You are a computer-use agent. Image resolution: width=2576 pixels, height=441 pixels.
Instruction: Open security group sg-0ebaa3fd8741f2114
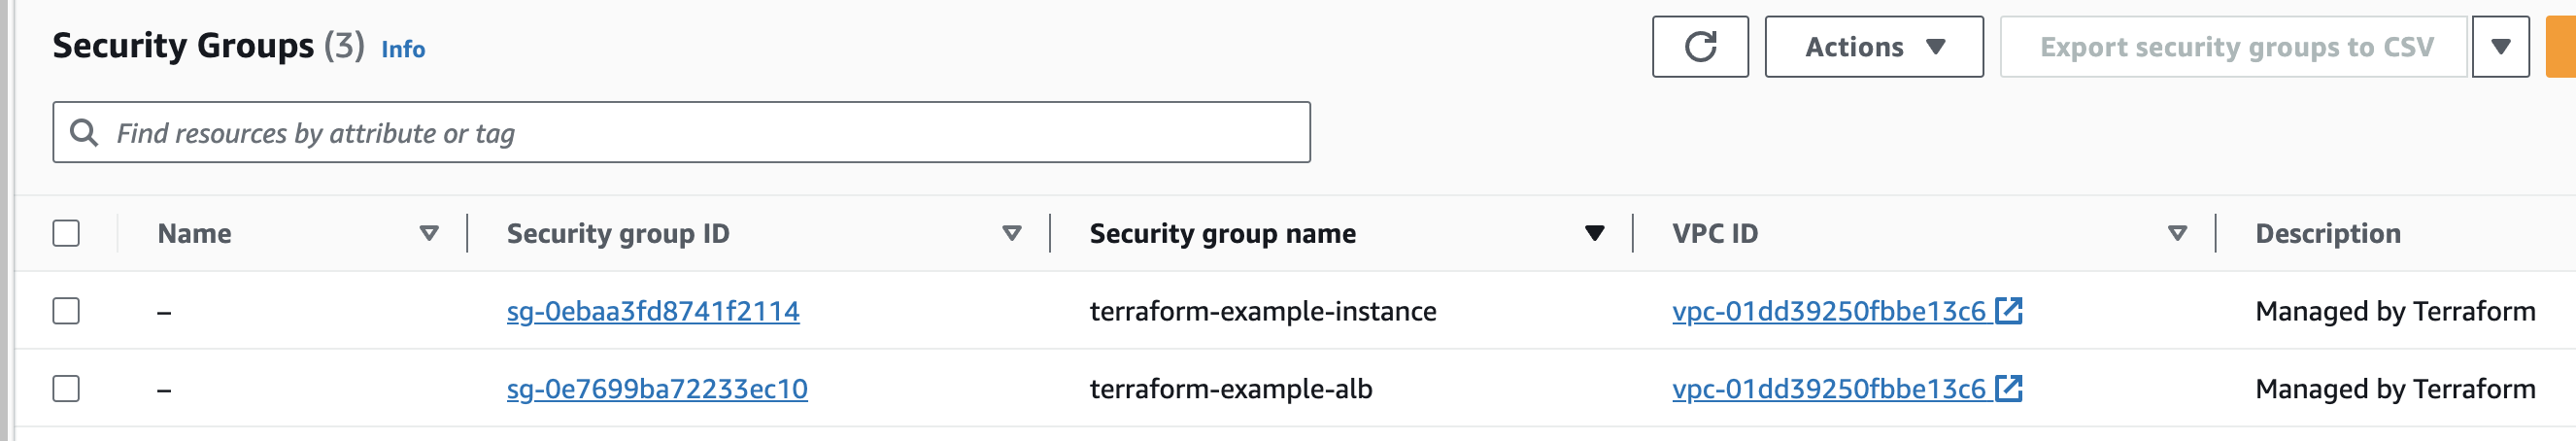click(x=653, y=311)
